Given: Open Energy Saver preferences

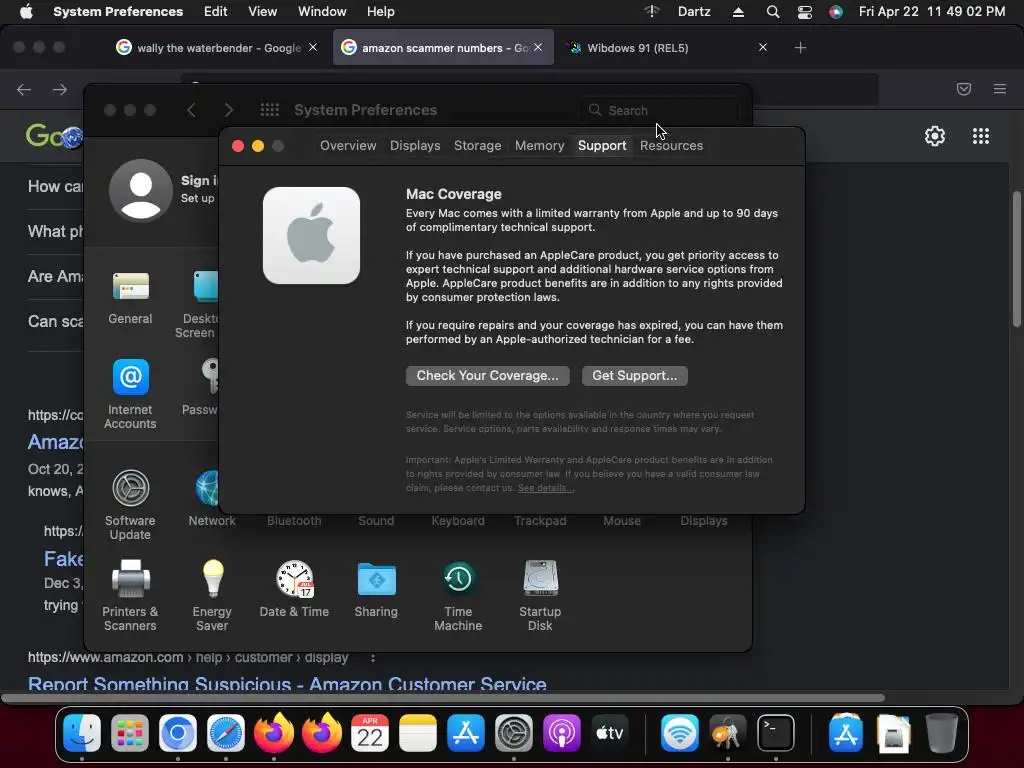Looking at the screenshot, I should (x=212, y=596).
